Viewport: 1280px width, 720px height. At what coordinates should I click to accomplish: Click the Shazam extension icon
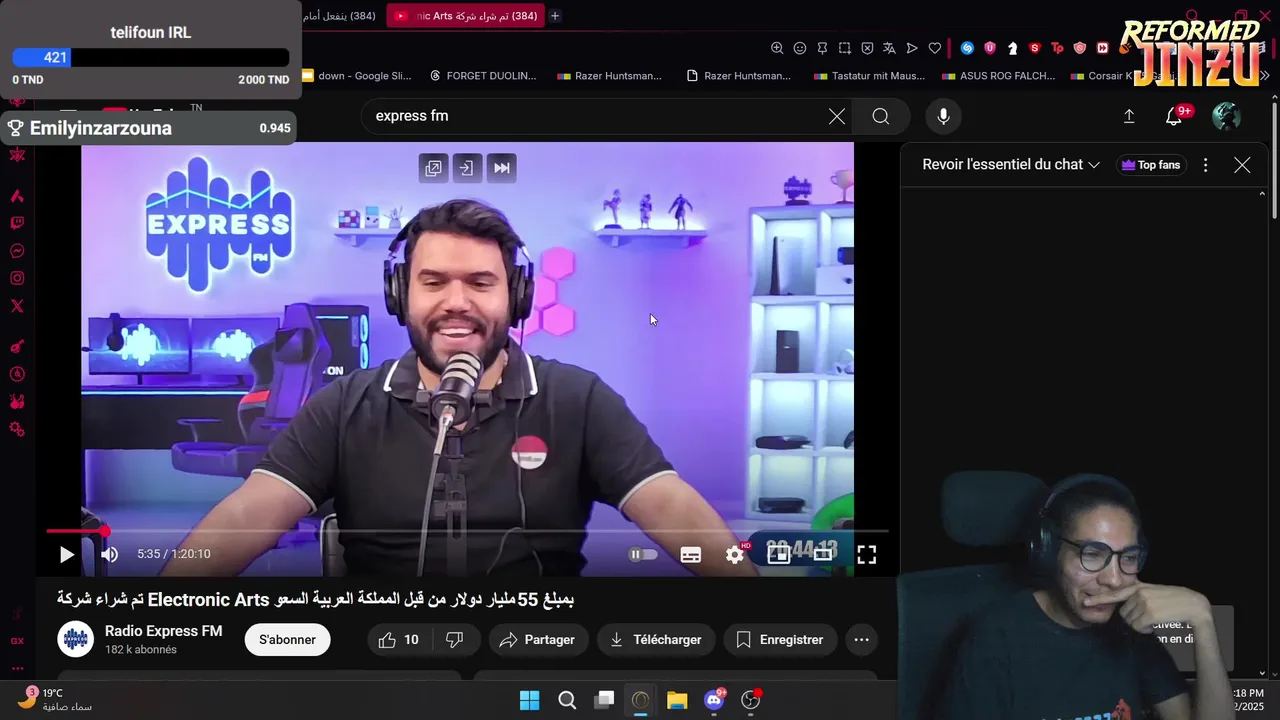click(x=967, y=48)
